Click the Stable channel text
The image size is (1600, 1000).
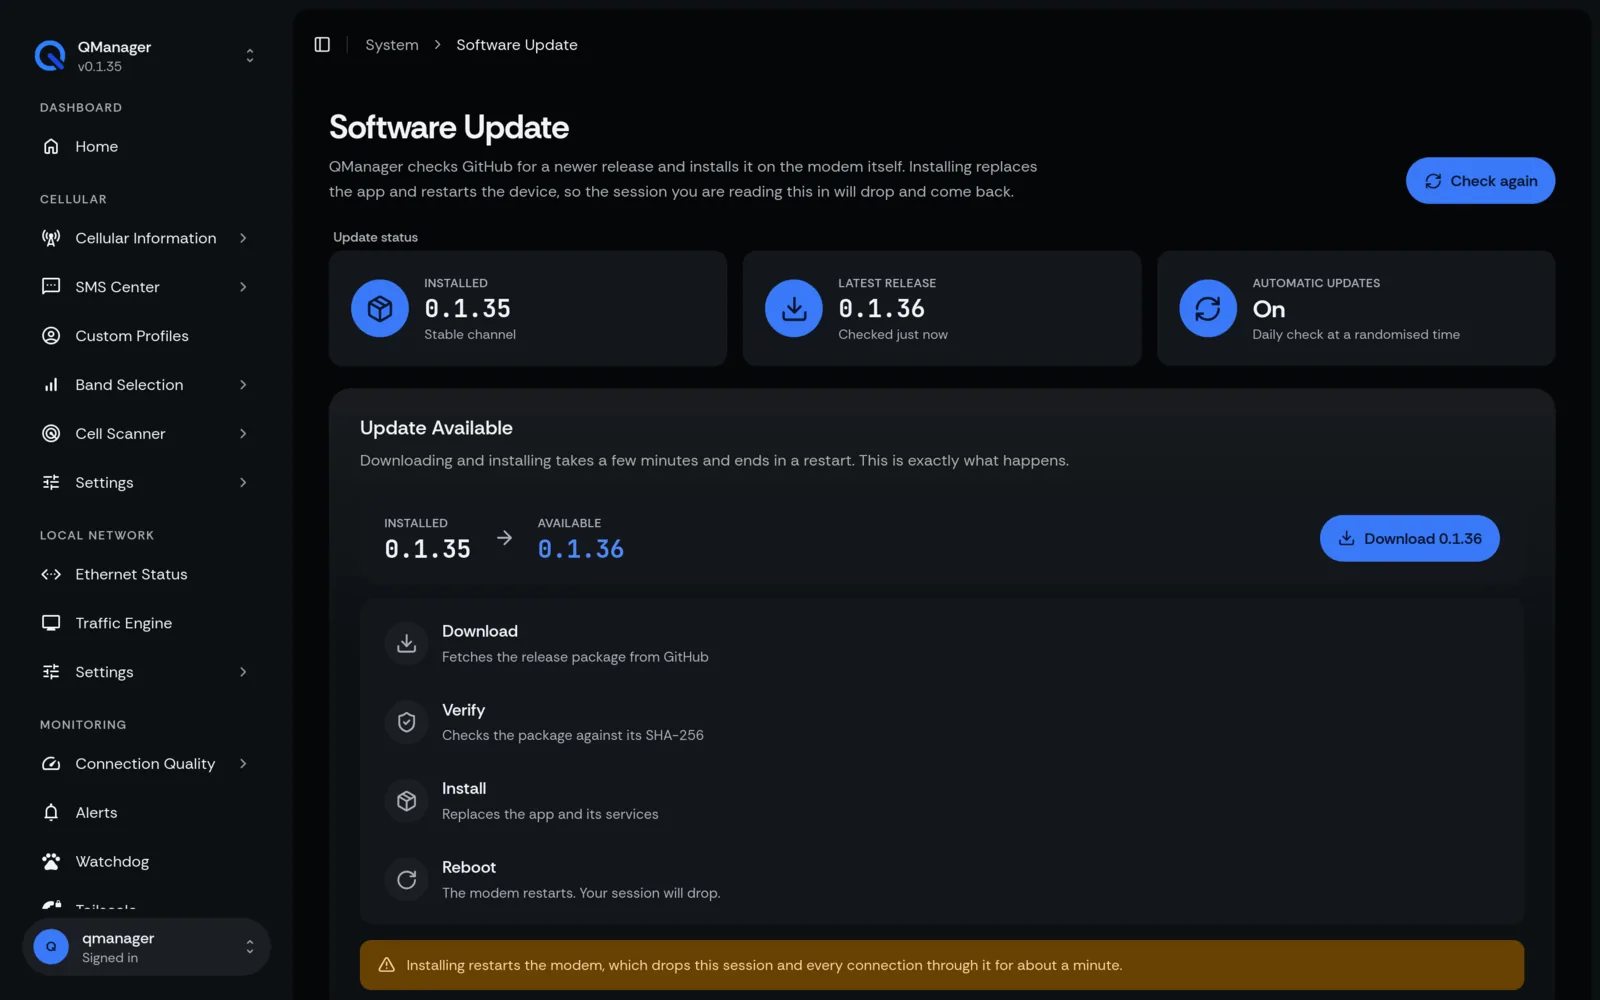[470, 335]
